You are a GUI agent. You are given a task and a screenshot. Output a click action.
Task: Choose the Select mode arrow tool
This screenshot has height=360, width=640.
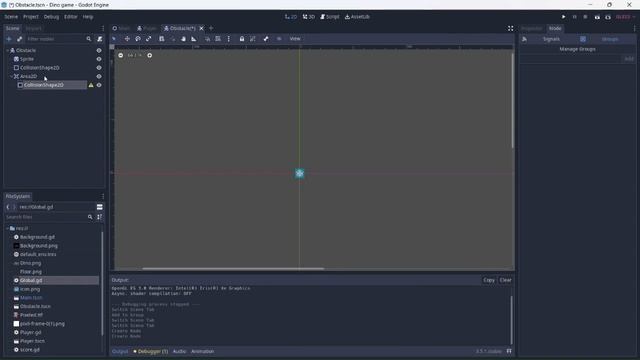point(114,39)
